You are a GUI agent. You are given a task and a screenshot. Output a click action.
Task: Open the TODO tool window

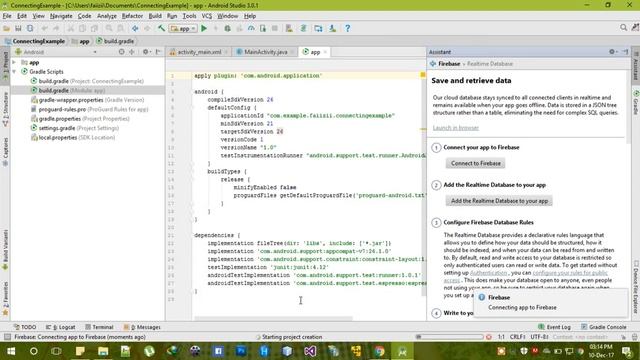point(25,327)
